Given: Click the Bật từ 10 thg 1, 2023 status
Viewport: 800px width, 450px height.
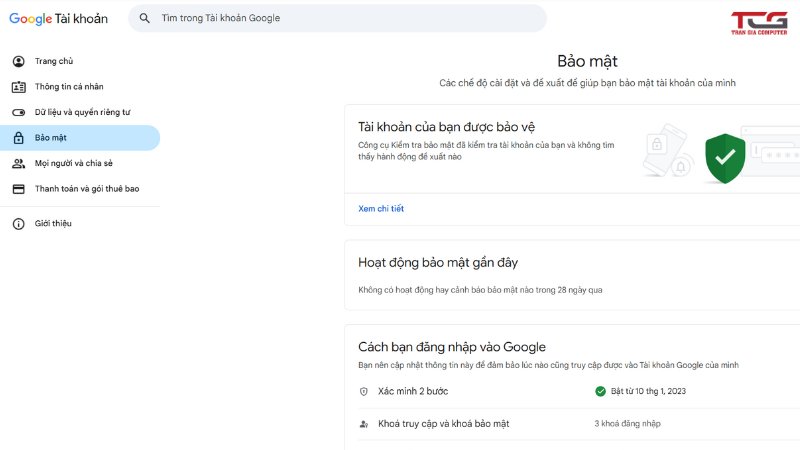Looking at the screenshot, I should 648,391.
